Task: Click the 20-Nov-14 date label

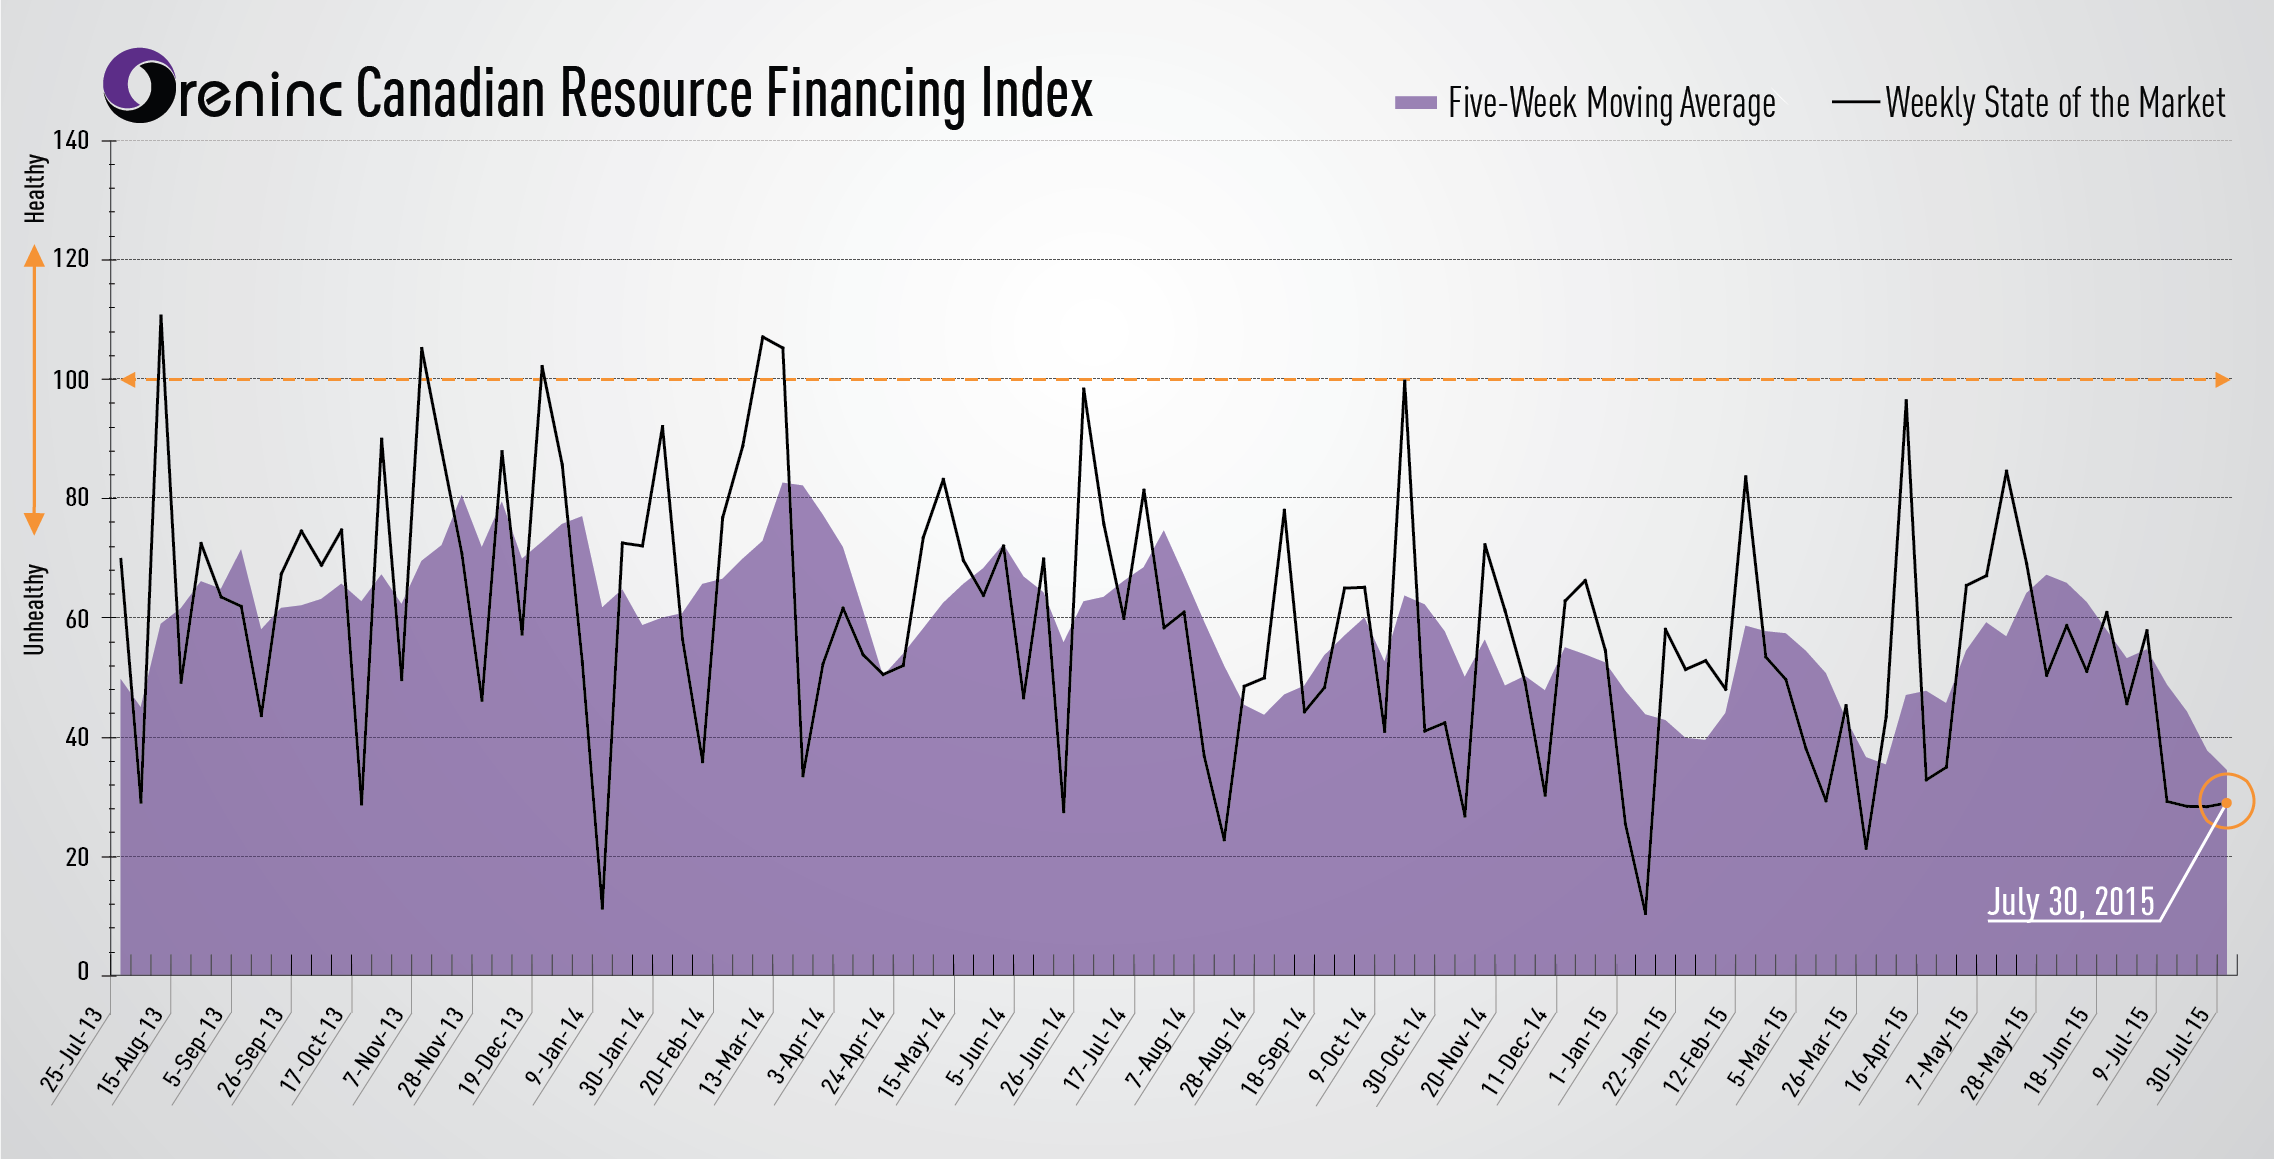Action: 1456,1050
